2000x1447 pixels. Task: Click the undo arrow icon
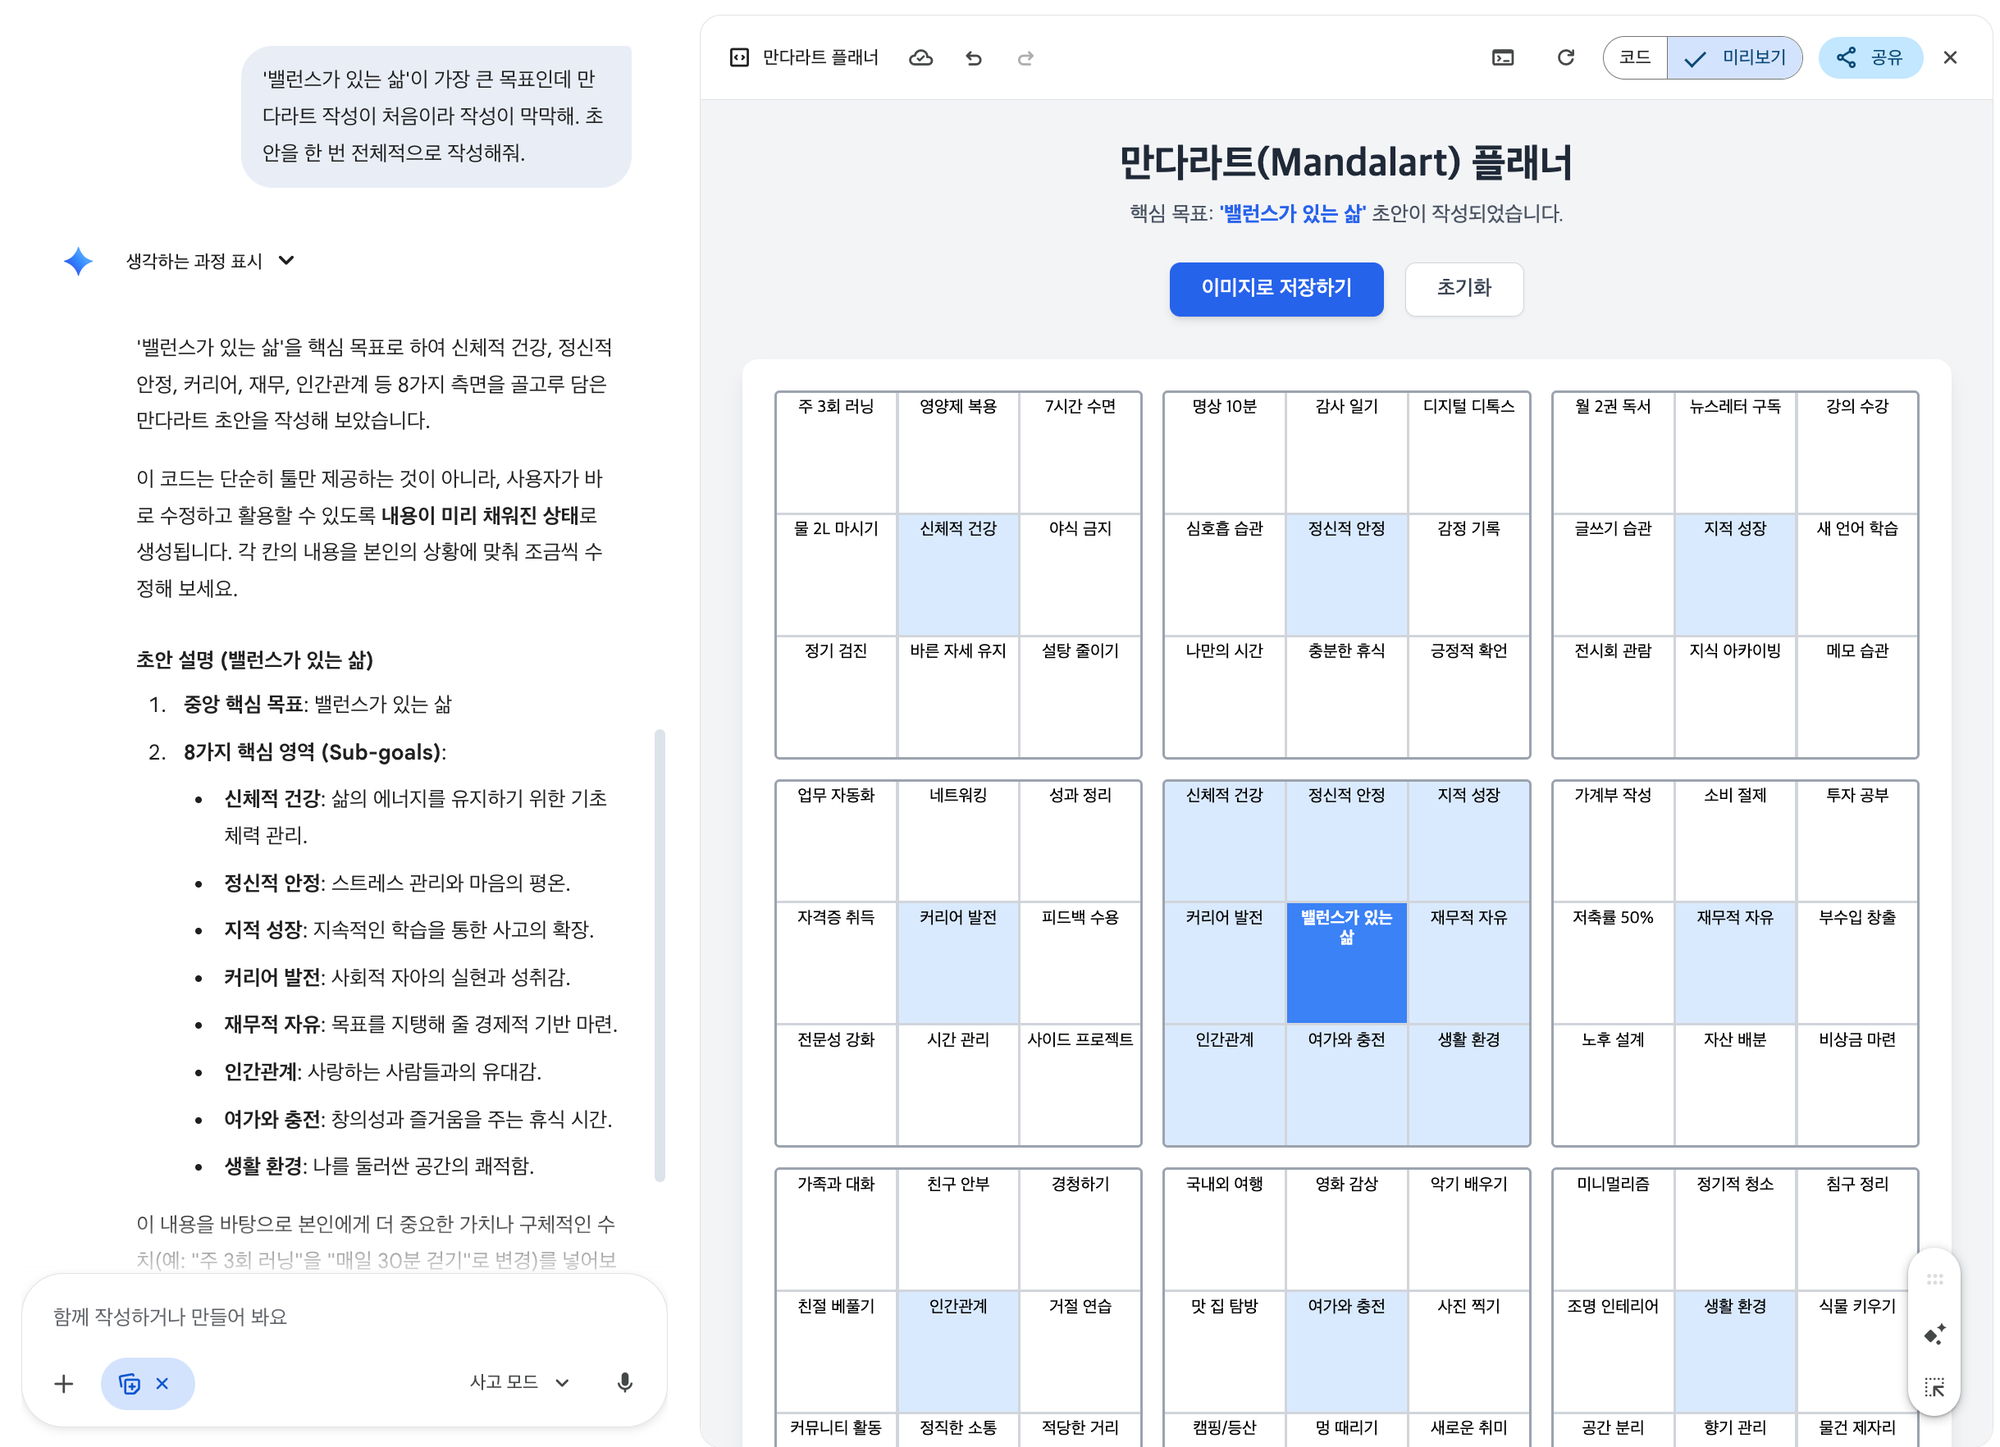tap(973, 58)
